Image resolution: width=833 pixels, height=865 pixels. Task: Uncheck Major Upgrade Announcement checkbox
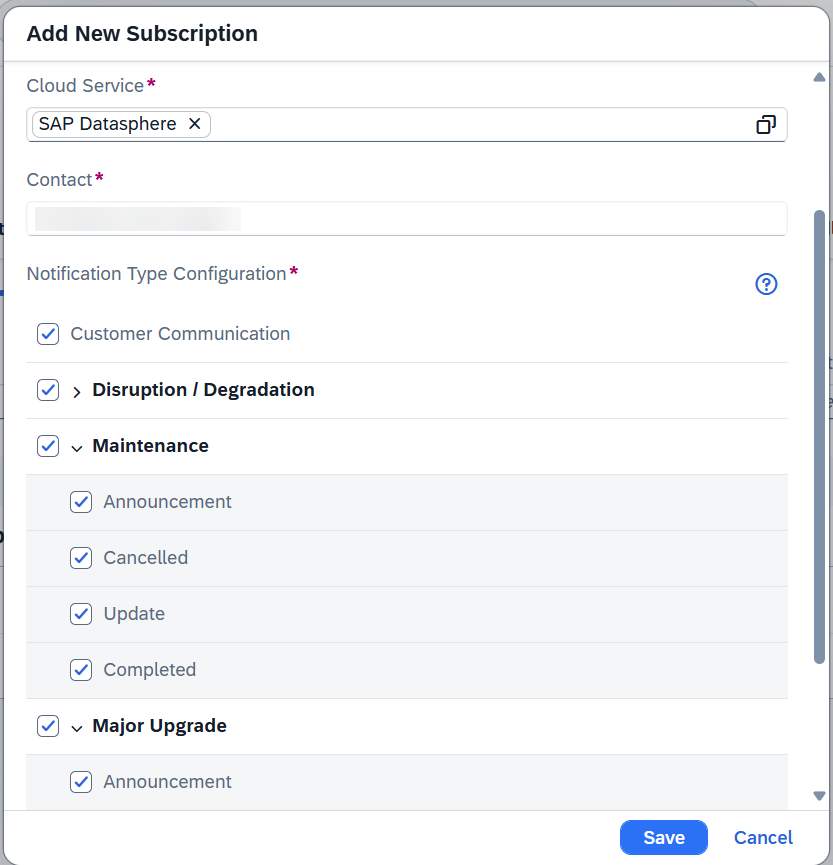pos(81,782)
